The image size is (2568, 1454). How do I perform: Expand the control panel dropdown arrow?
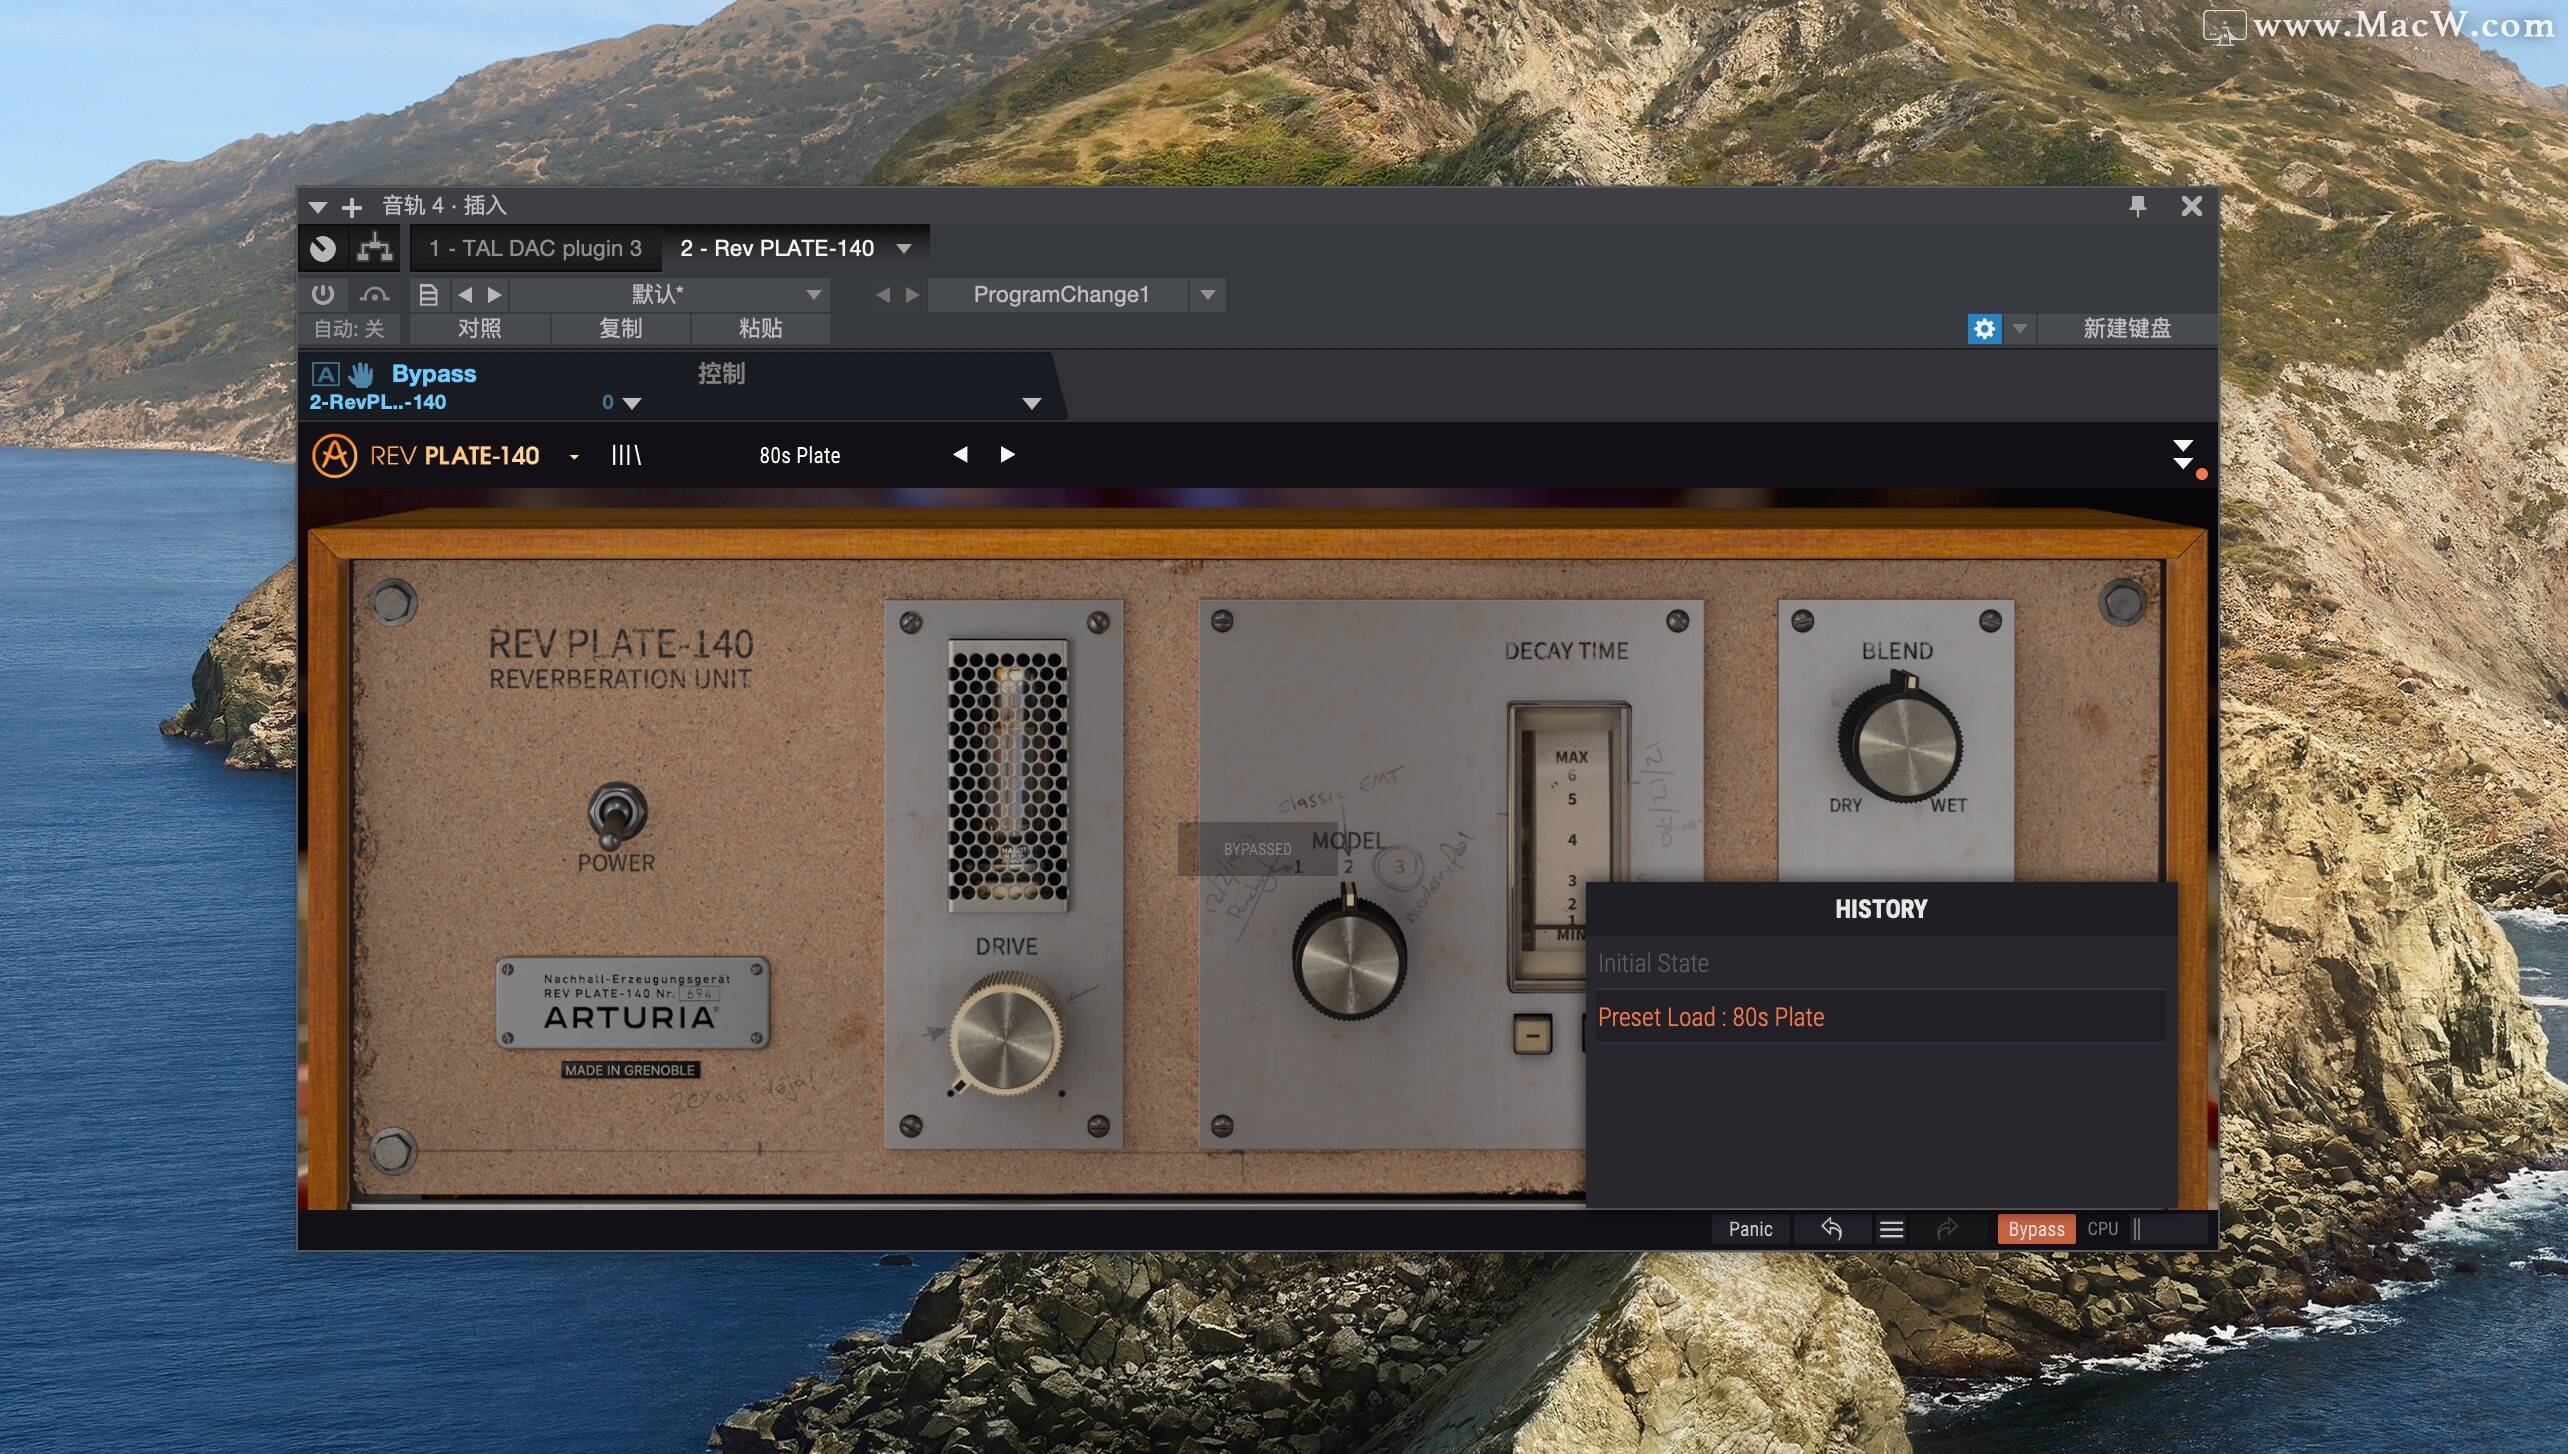[x=1032, y=403]
